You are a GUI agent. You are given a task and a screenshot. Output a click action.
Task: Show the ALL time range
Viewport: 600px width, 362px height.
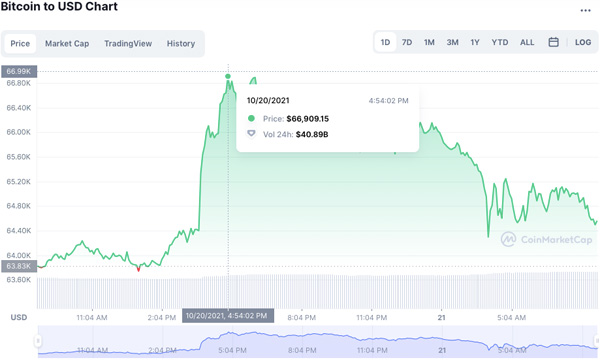coord(527,42)
